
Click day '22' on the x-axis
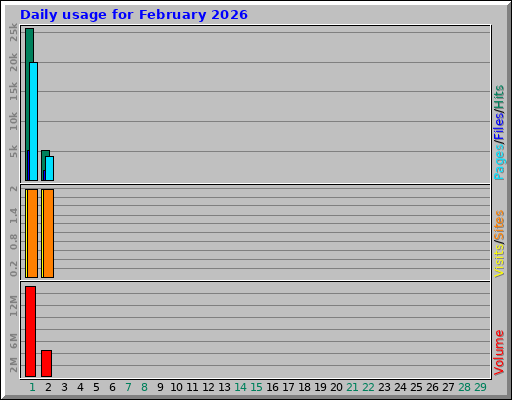pyautogui.click(x=368, y=387)
